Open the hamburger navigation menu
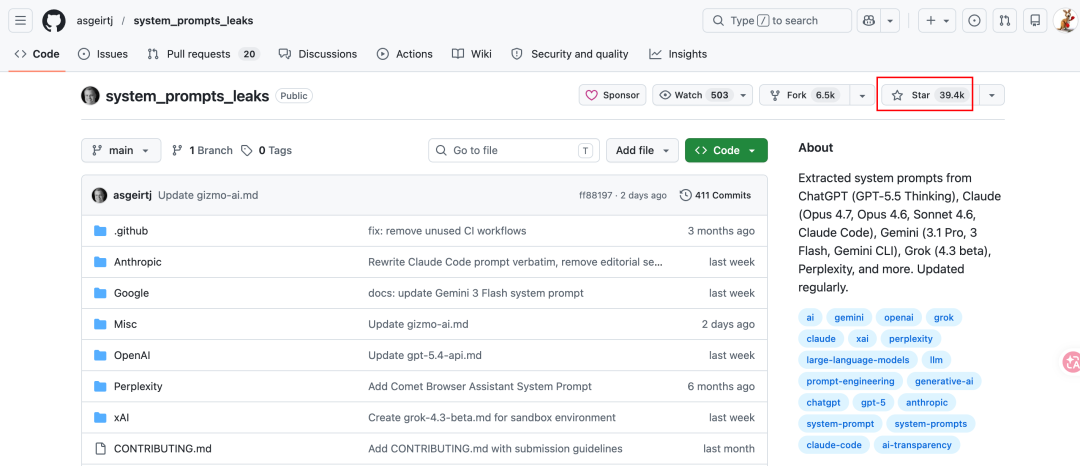 click(x=20, y=21)
